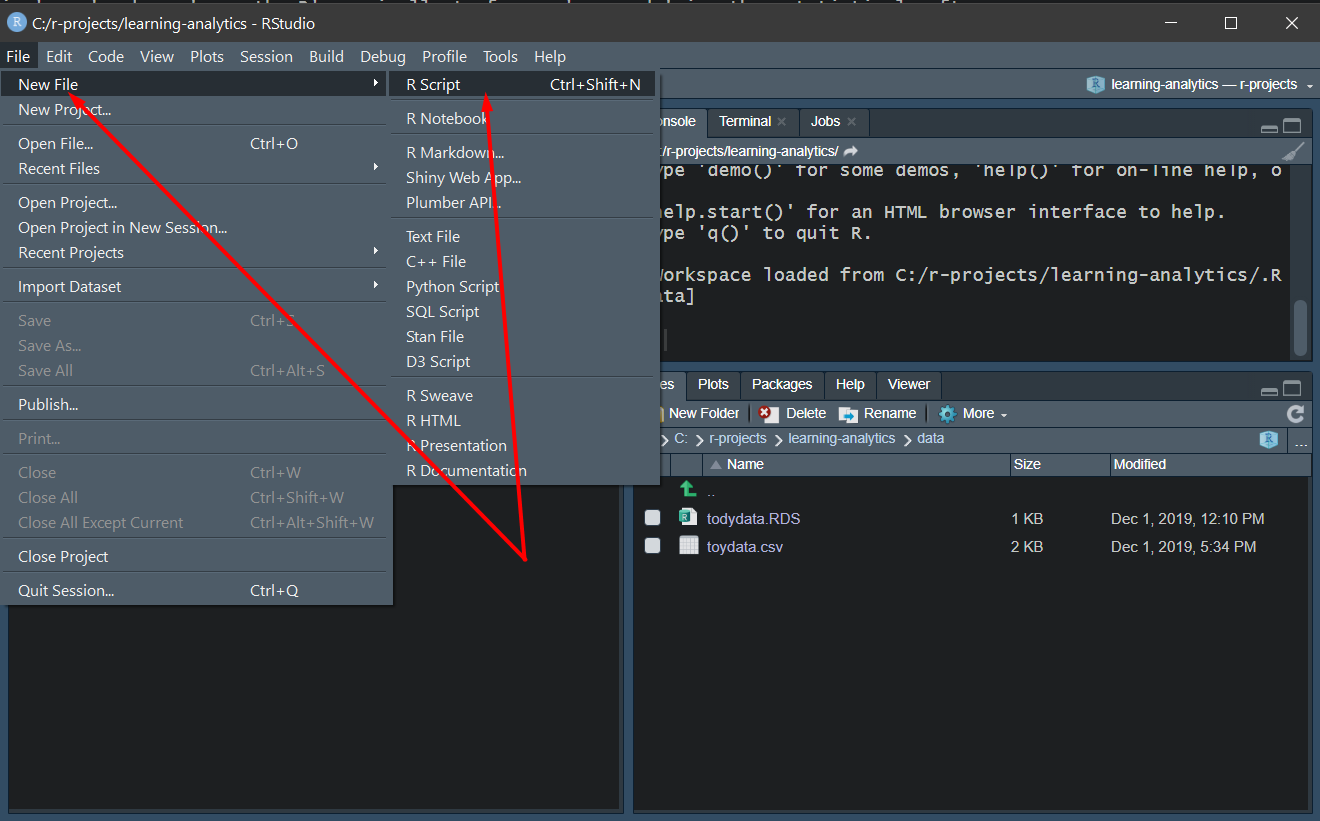The height and width of the screenshot is (821, 1320).
Task: Maximize the Files pane
Action: point(1292,389)
